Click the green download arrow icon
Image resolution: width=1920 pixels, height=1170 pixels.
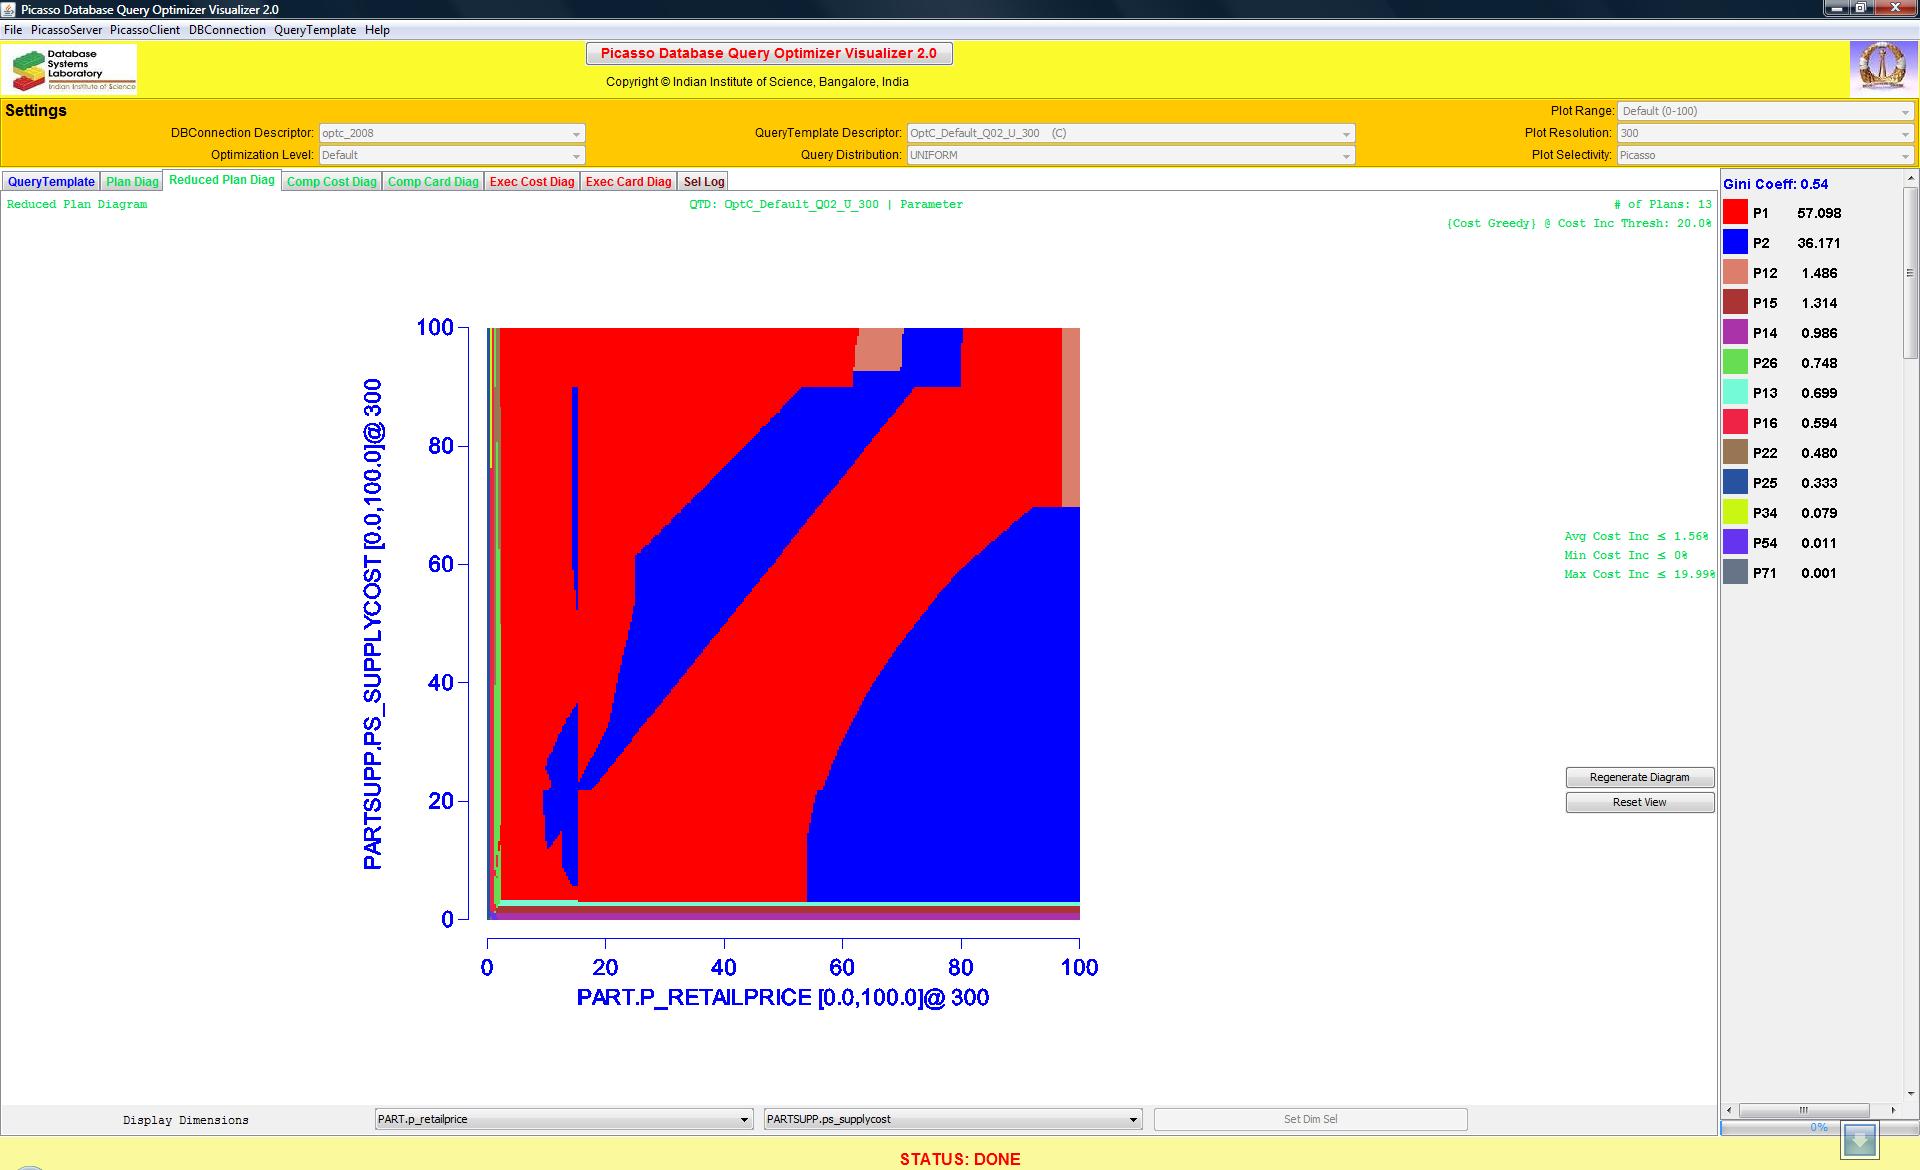coord(1860,1140)
